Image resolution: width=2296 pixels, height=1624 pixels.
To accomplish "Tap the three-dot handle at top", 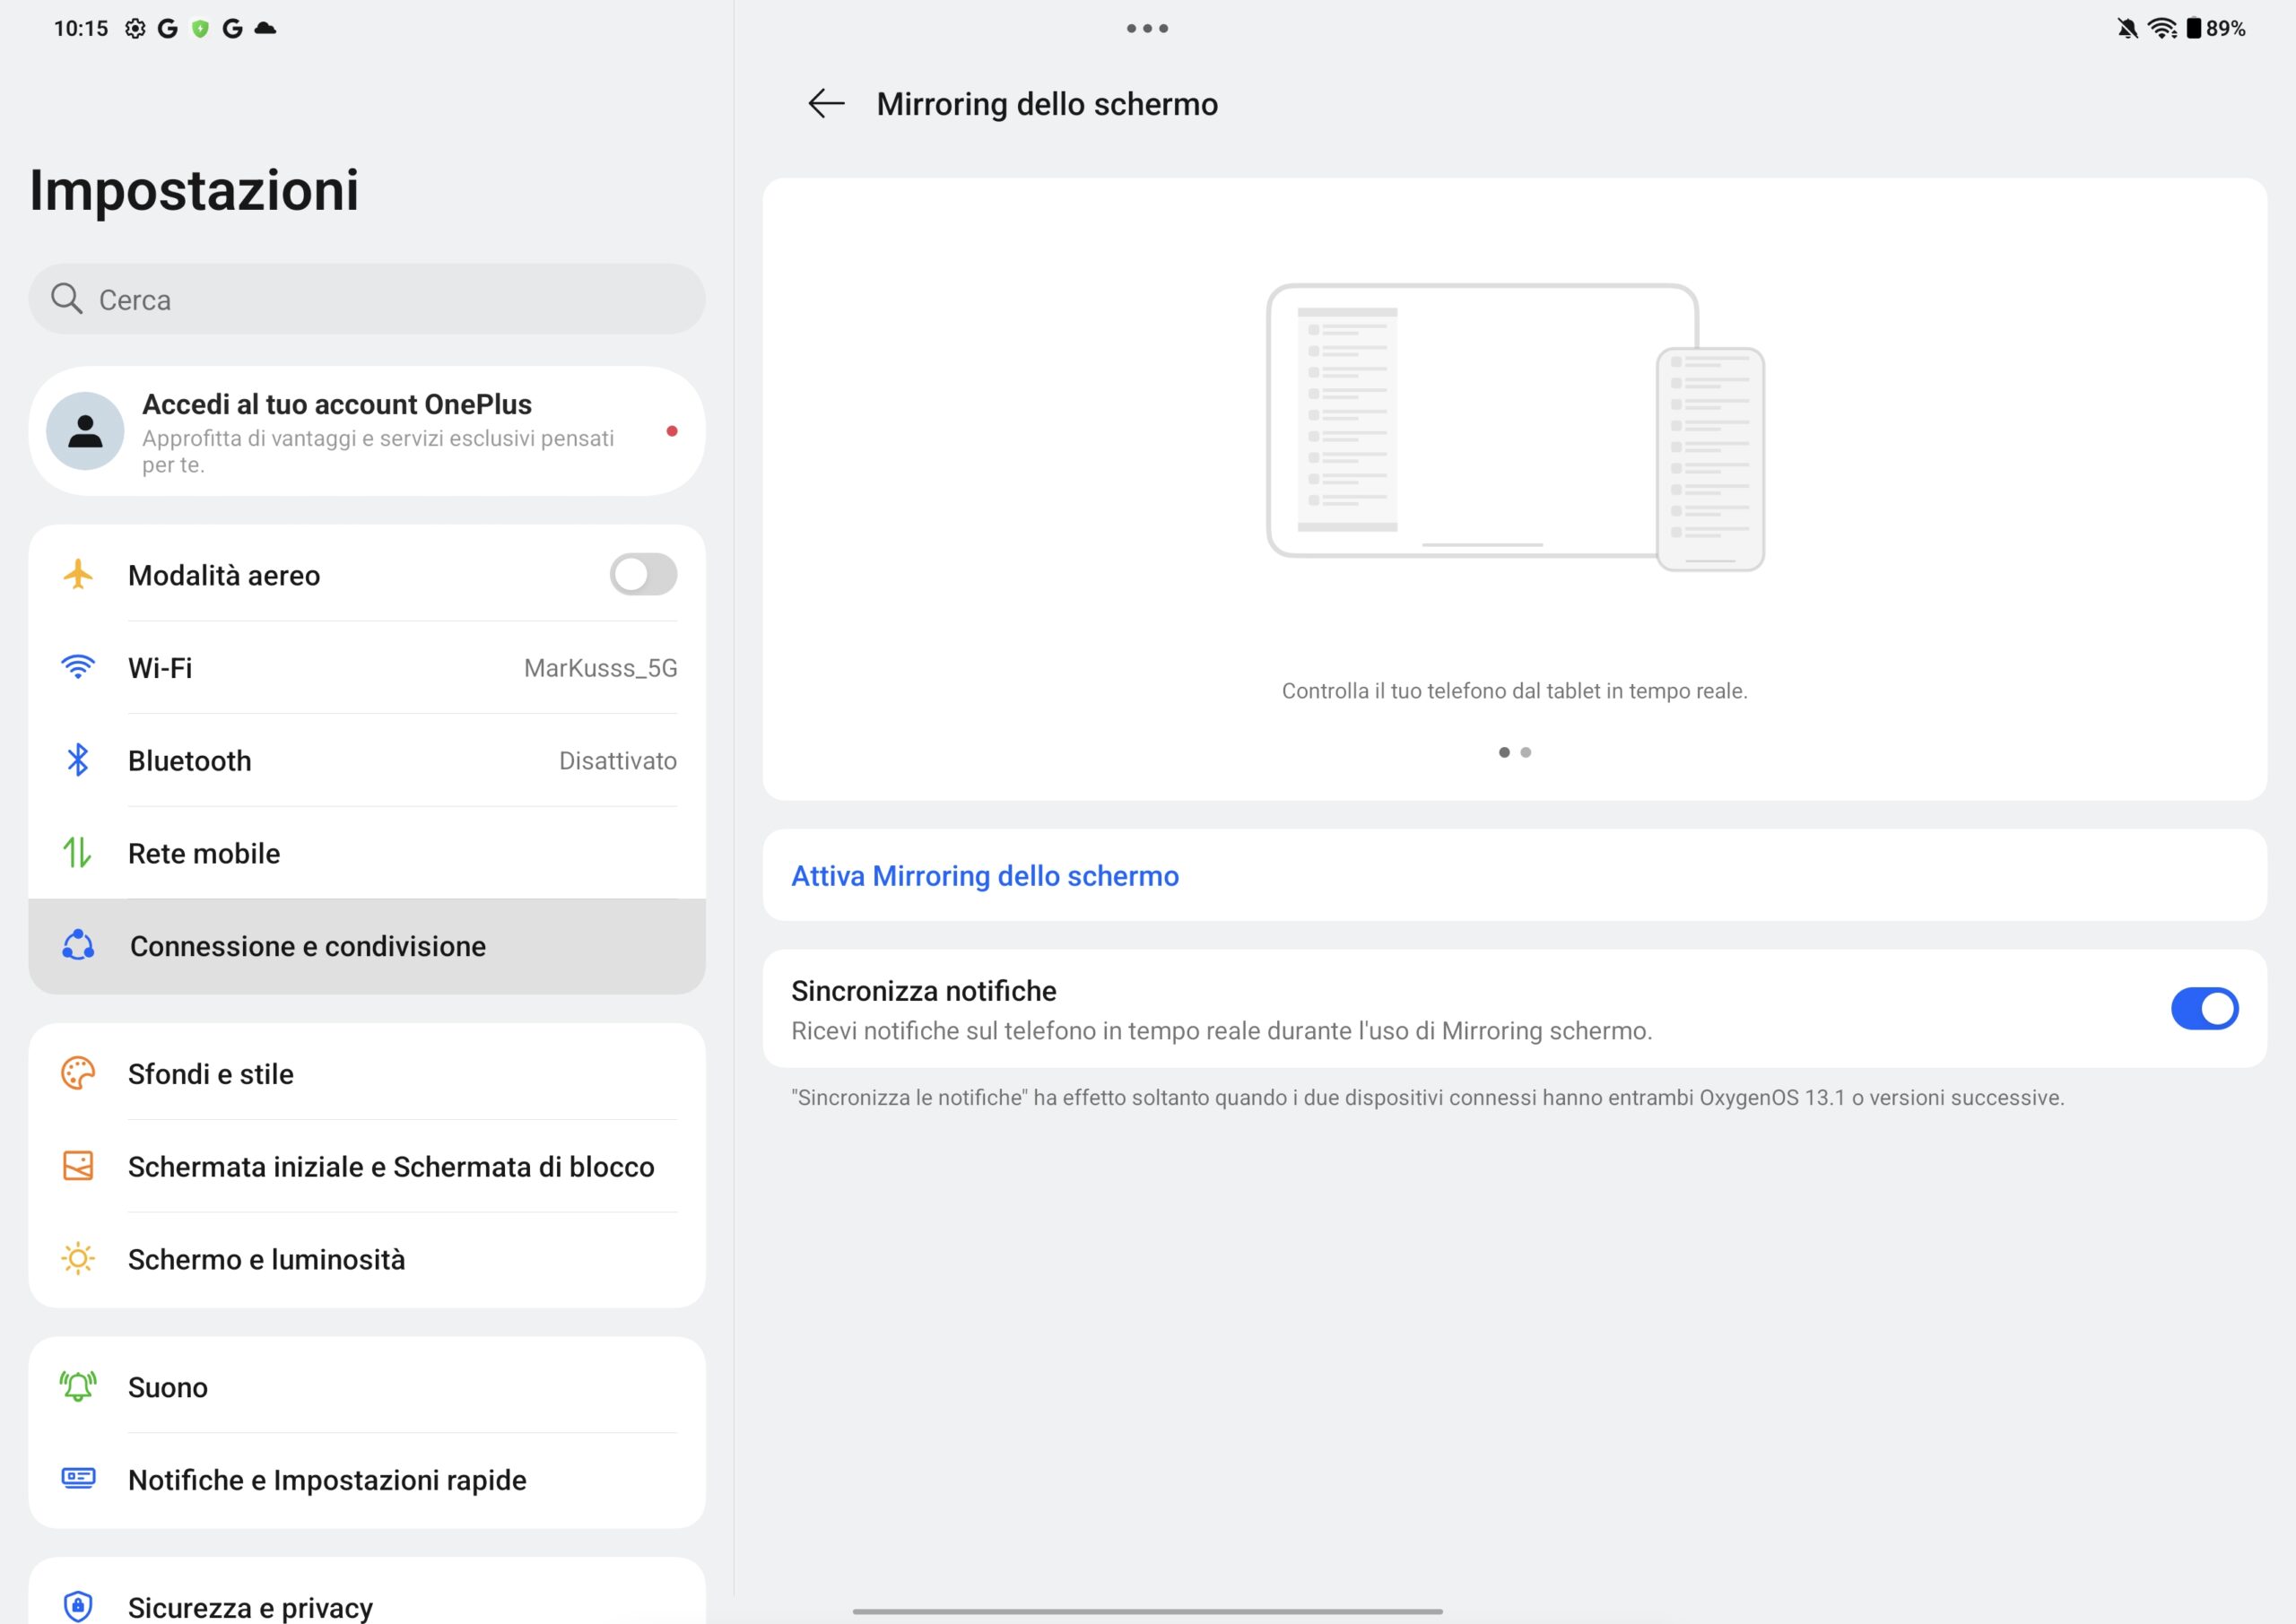I will tap(1148, 28).
